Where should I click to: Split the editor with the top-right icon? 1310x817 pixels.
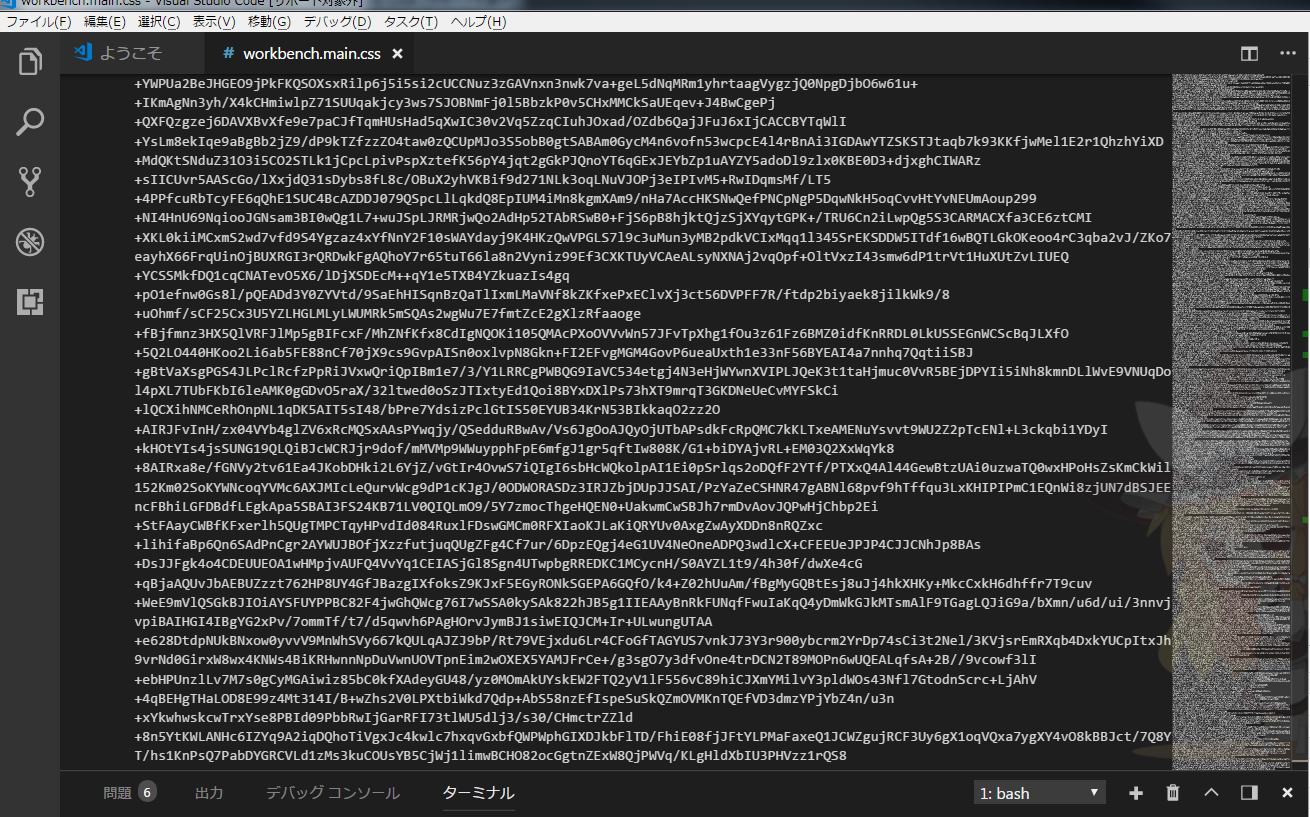coord(1249,54)
